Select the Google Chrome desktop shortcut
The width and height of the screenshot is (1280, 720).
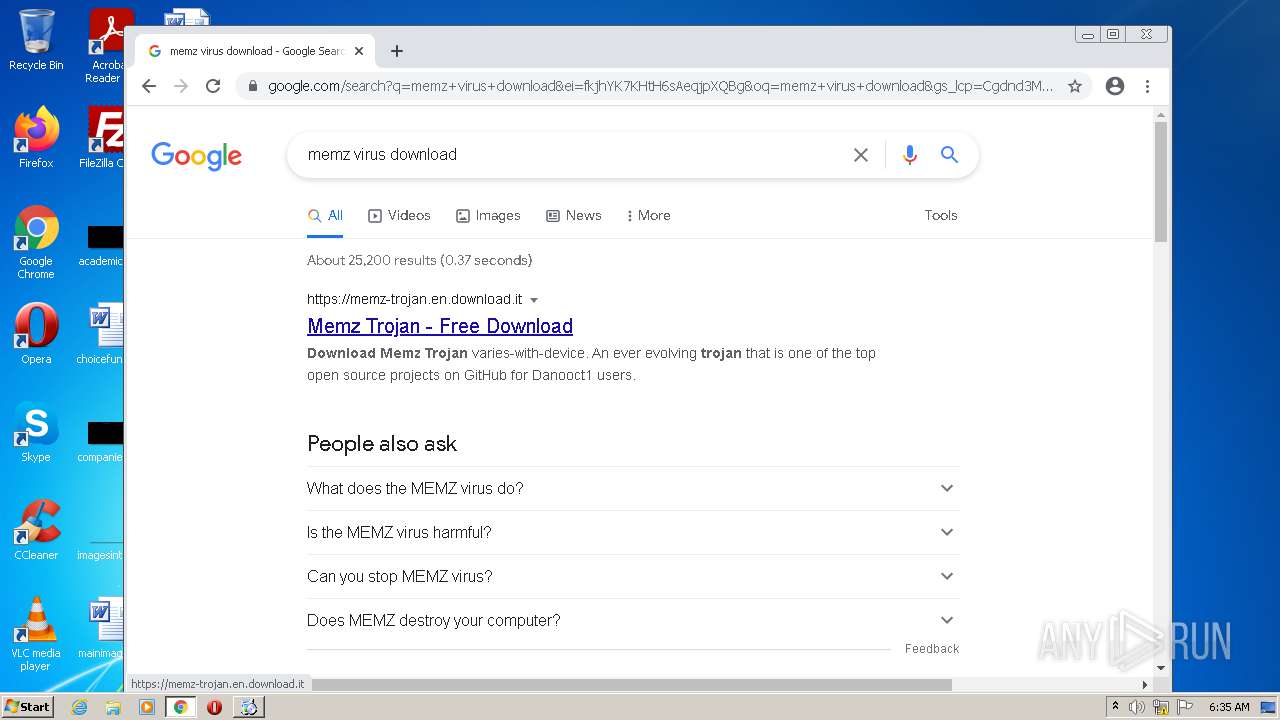point(36,243)
